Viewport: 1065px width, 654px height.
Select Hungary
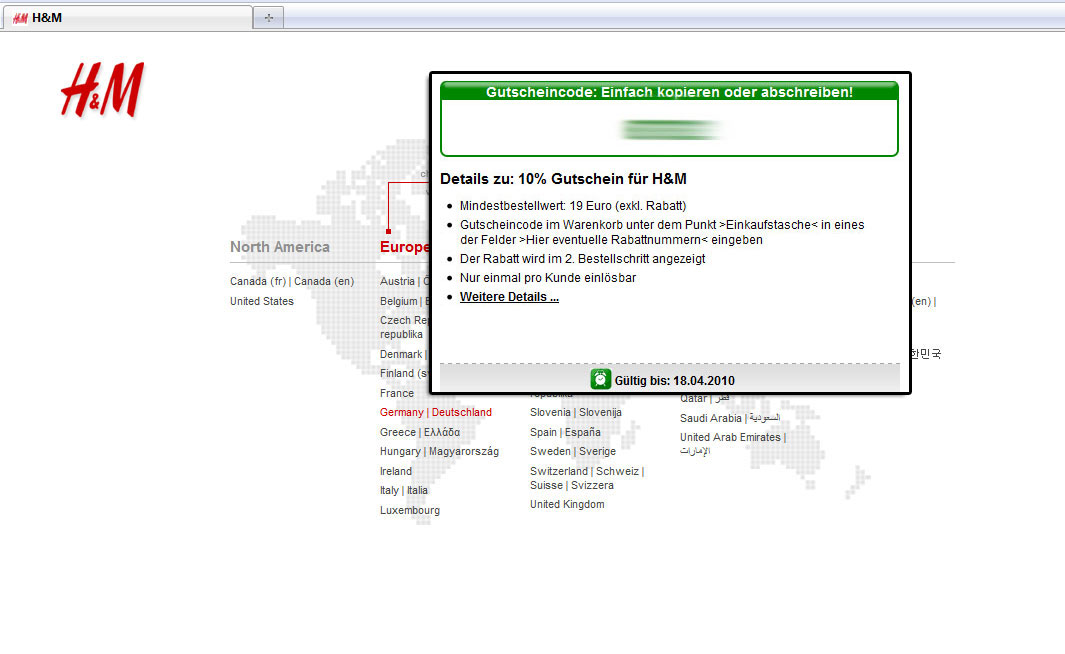pos(400,452)
